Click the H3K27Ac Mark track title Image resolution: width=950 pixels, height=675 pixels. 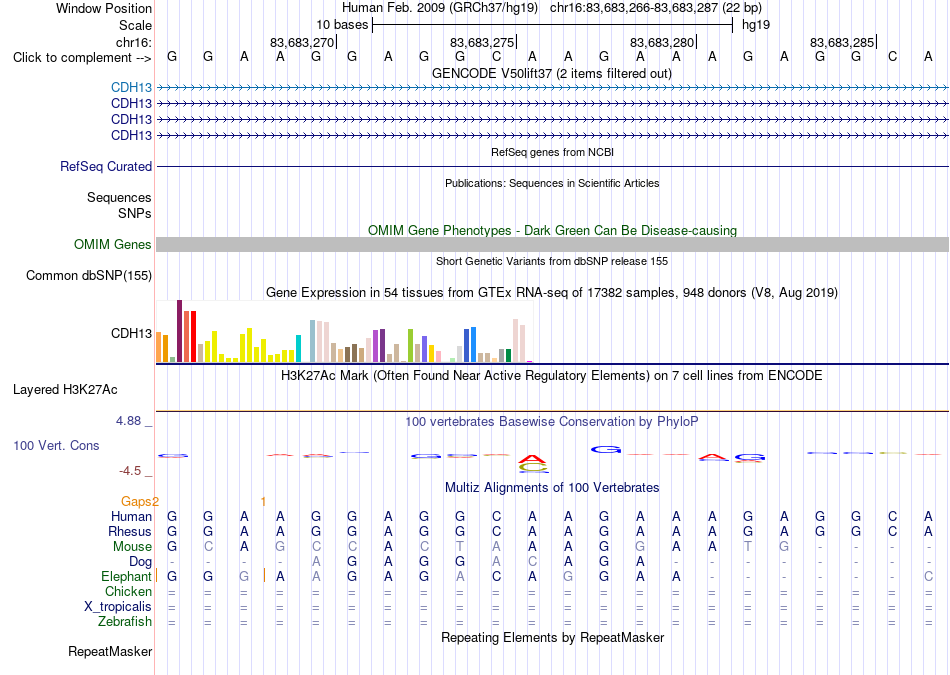click(552, 375)
